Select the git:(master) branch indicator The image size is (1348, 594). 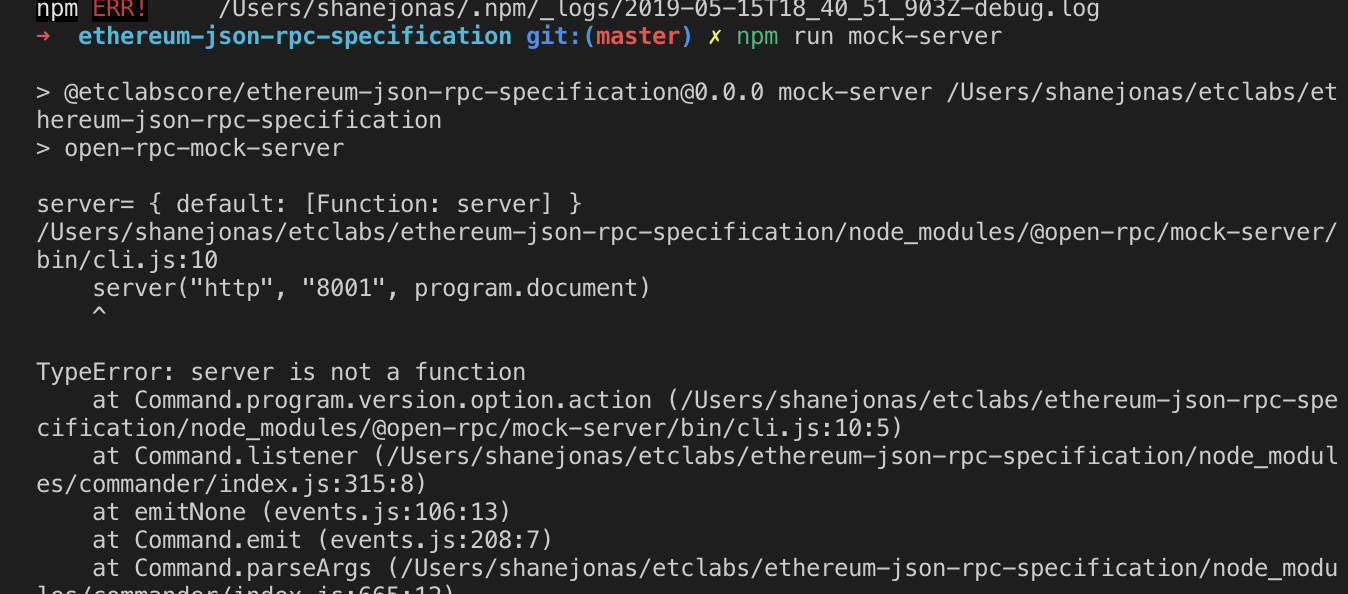point(608,36)
